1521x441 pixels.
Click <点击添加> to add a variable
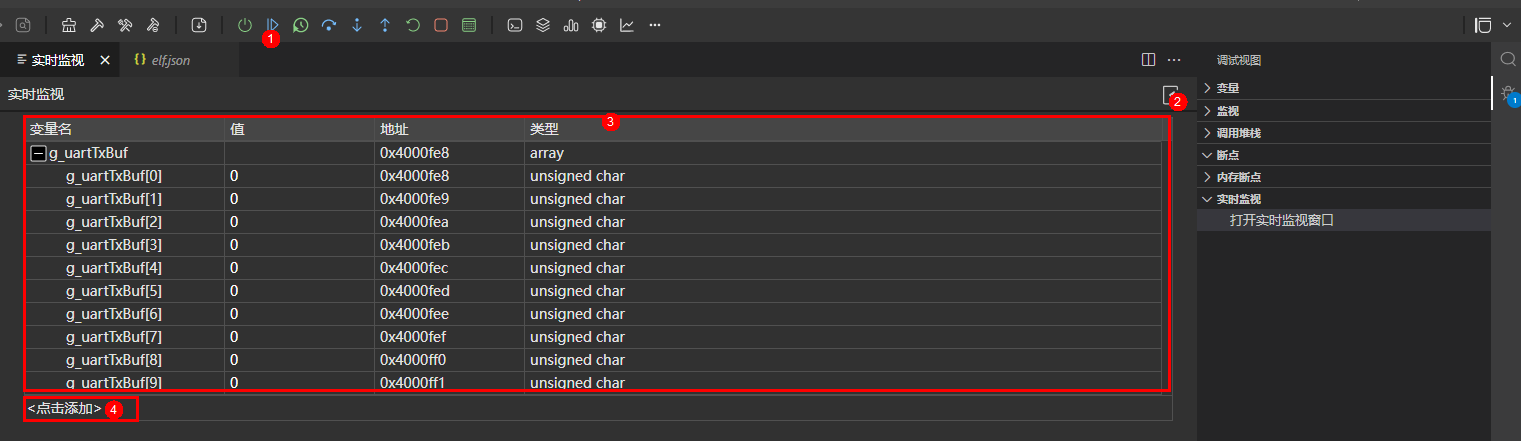coord(65,409)
